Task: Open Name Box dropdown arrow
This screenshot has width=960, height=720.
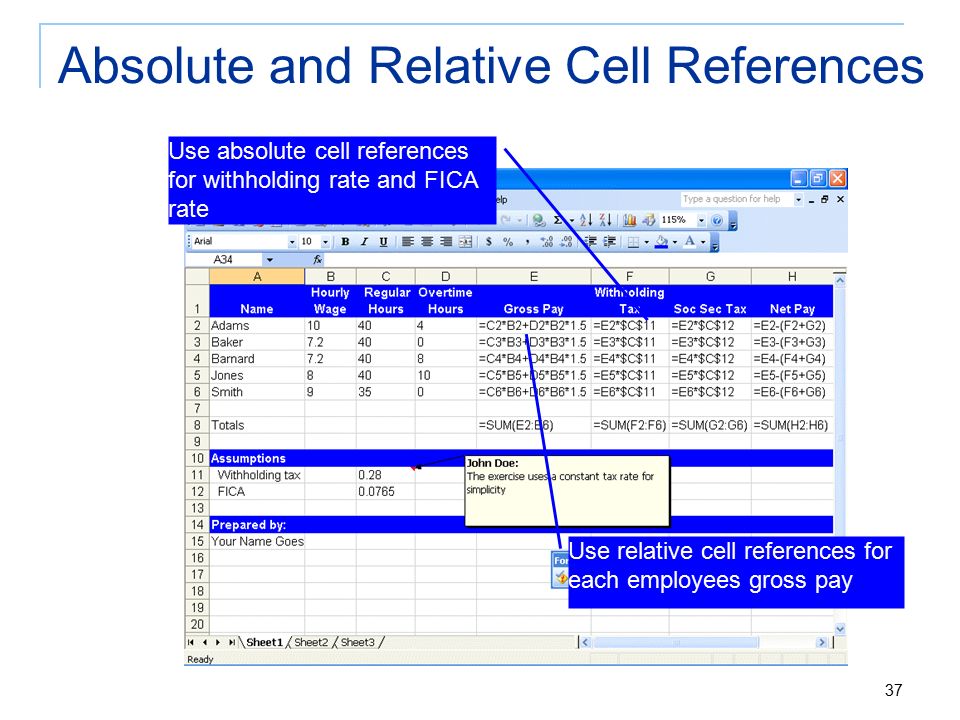Action: [x=269, y=260]
